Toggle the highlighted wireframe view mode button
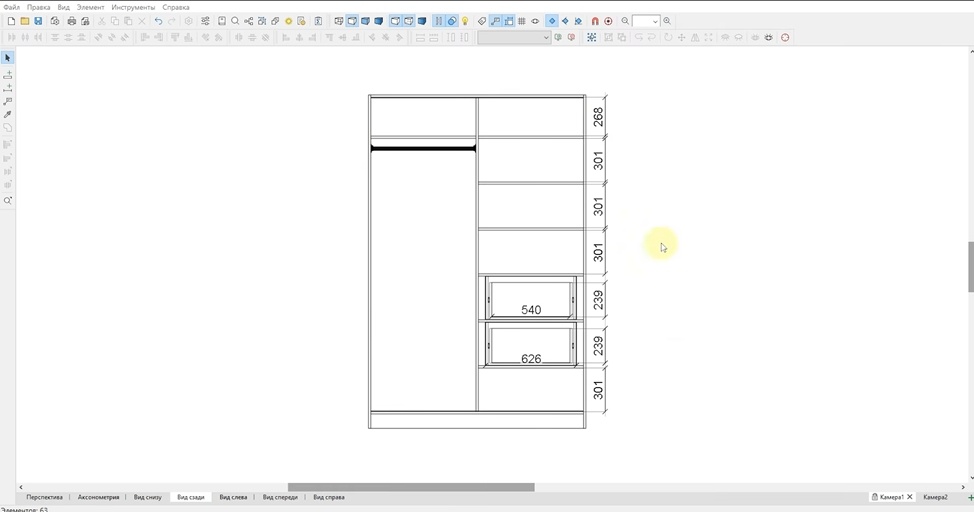Viewport: 974px width, 512px height. [x=352, y=21]
